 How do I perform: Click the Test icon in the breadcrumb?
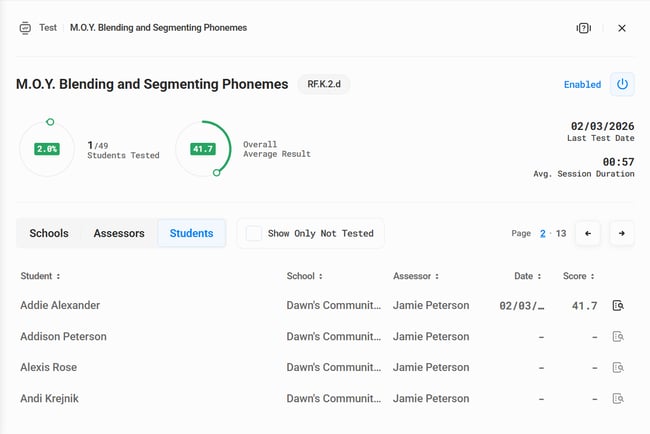tap(25, 28)
